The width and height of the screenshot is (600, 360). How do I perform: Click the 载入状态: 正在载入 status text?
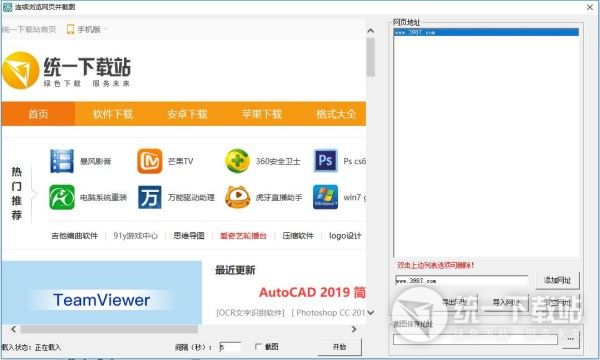click(x=31, y=347)
